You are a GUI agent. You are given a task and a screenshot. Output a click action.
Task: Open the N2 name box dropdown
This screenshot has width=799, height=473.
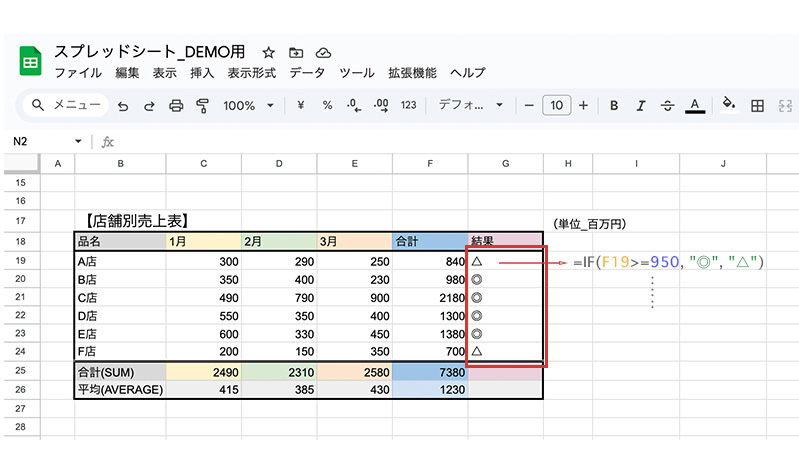tap(78, 142)
